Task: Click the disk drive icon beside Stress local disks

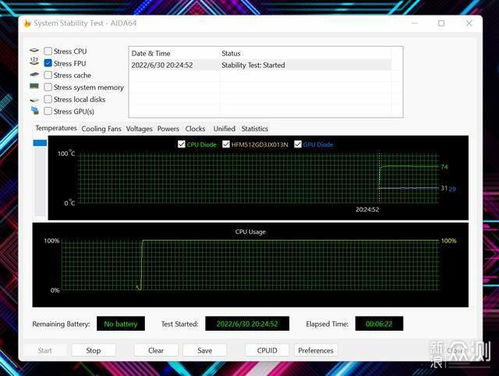Action: (x=34, y=100)
